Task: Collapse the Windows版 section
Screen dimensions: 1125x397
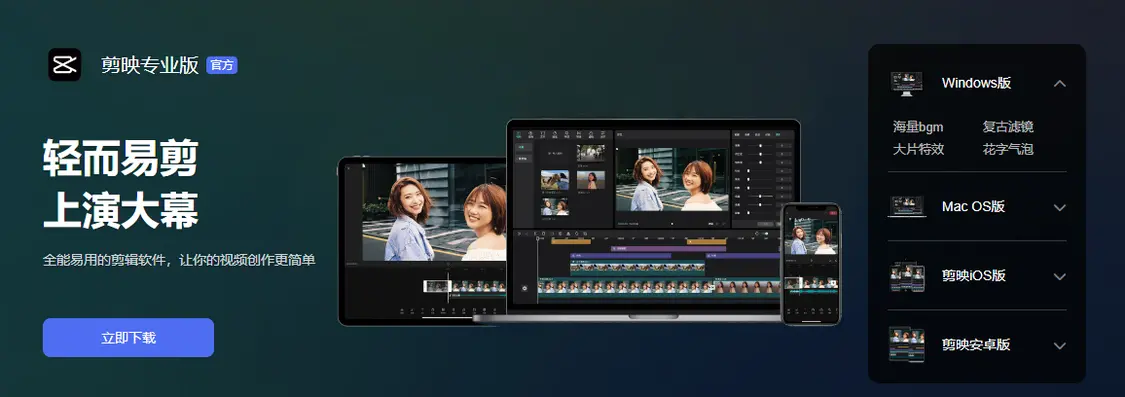Action: [x=1060, y=83]
